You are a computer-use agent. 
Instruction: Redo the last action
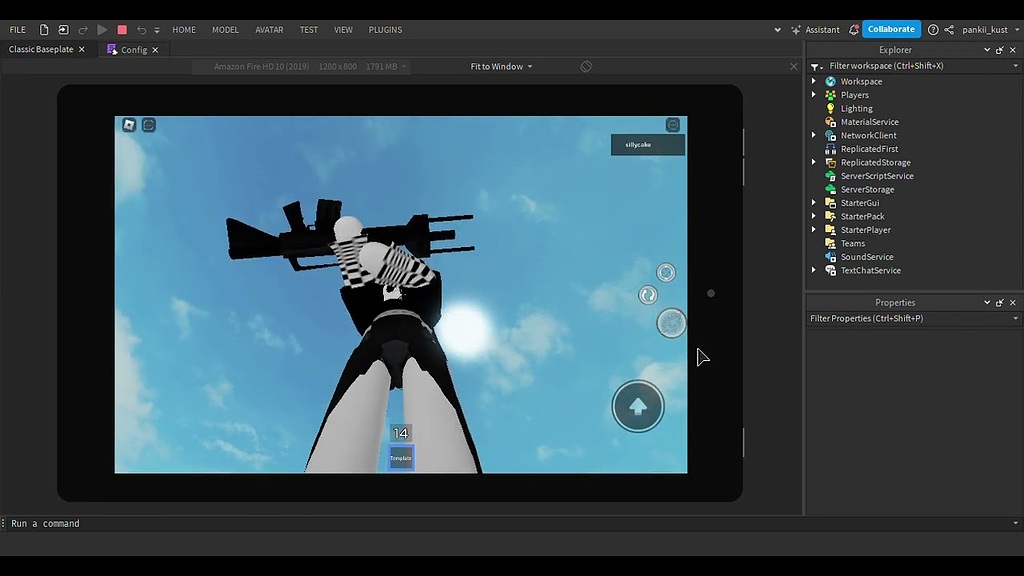84,29
